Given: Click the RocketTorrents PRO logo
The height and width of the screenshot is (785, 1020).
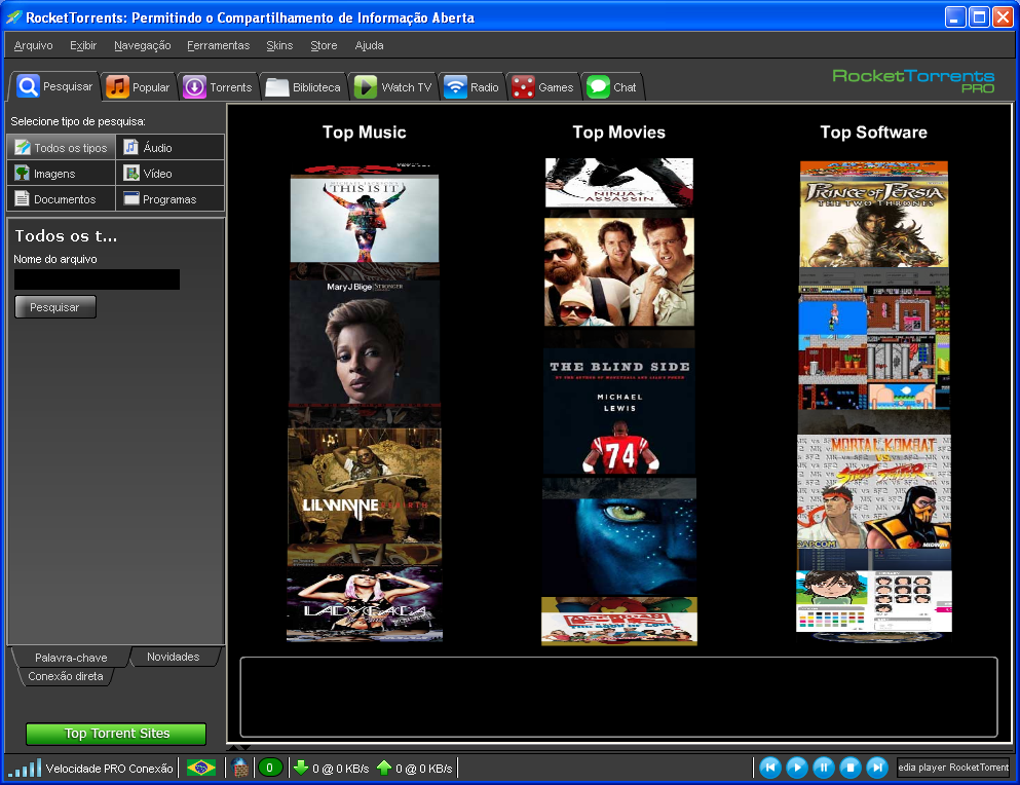Looking at the screenshot, I should 913,81.
